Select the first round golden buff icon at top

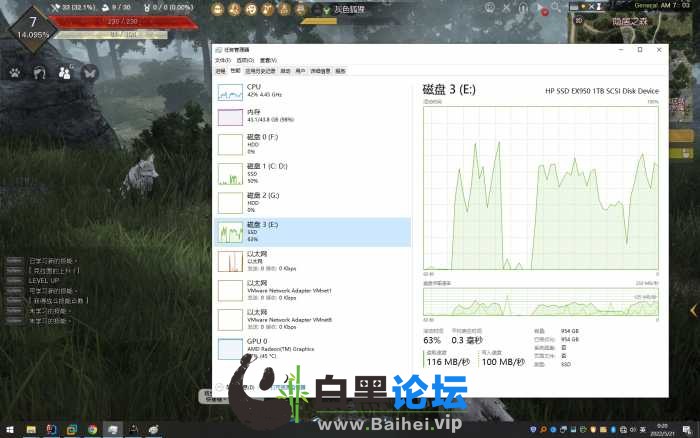coord(217,9)
